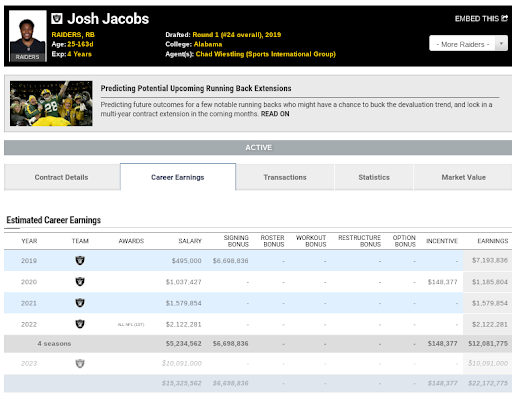Click the 4 seasons summary label
Screen dimensions: 512x396
[x=54, y=344]
